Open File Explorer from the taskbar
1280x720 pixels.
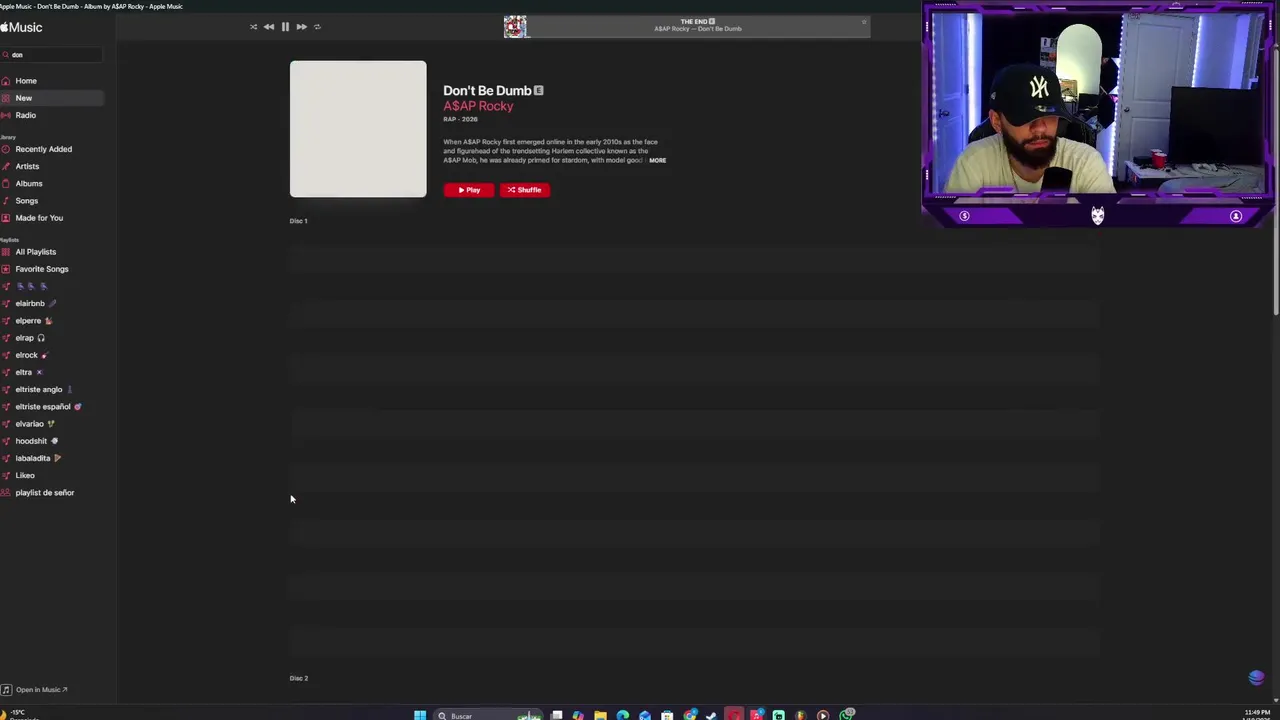[600, 715]
